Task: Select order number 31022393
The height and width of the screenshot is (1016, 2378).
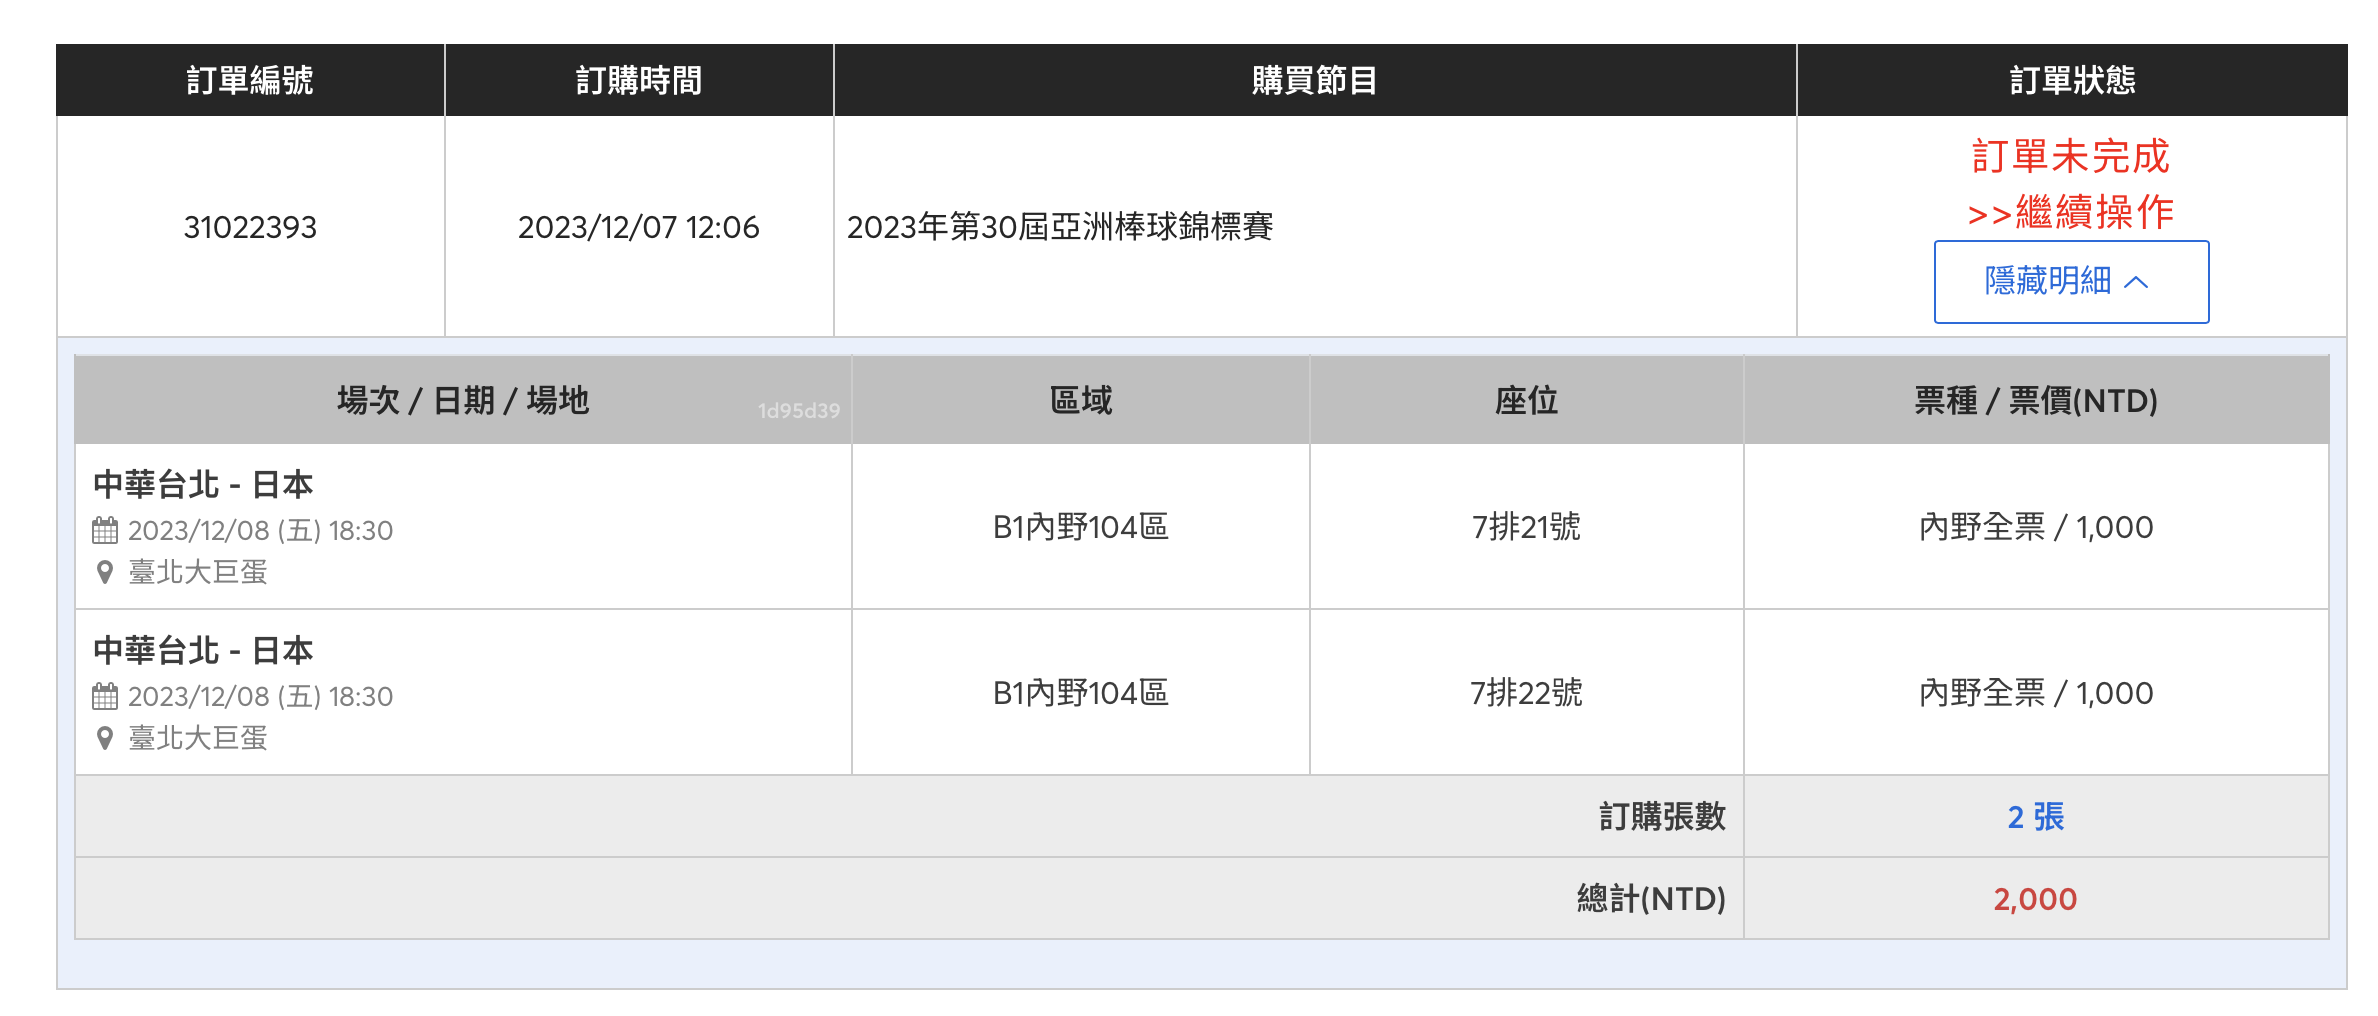Action: coord(250,227)
